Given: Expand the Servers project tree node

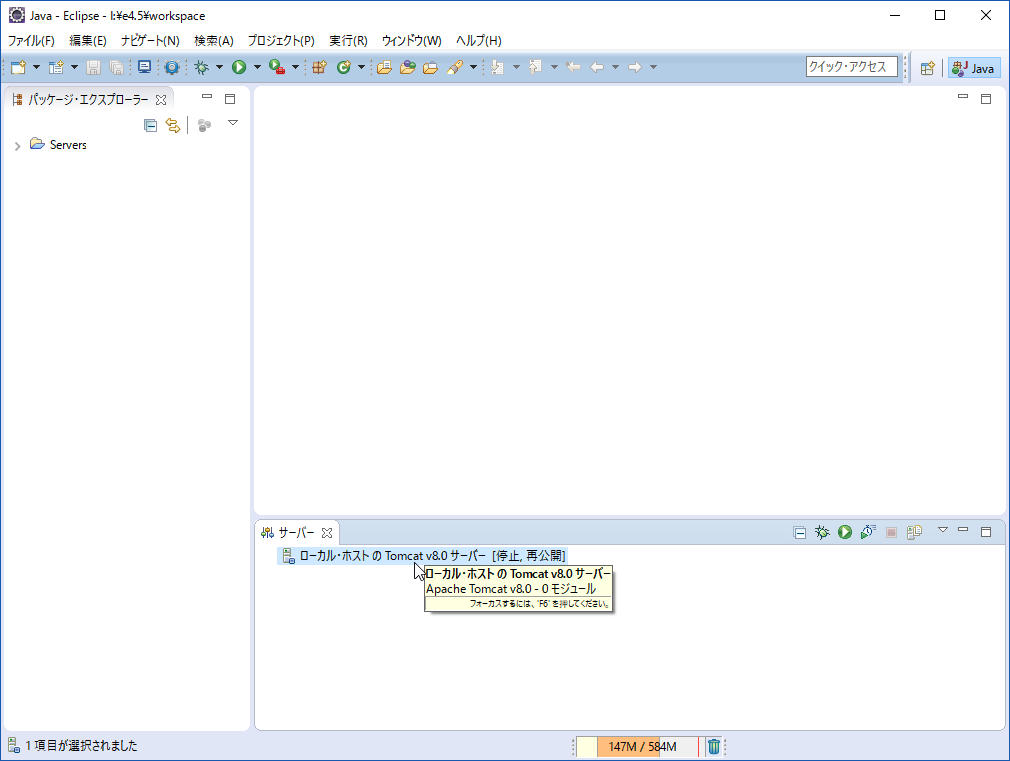Looking at the screenshot, I should (17, 146).
